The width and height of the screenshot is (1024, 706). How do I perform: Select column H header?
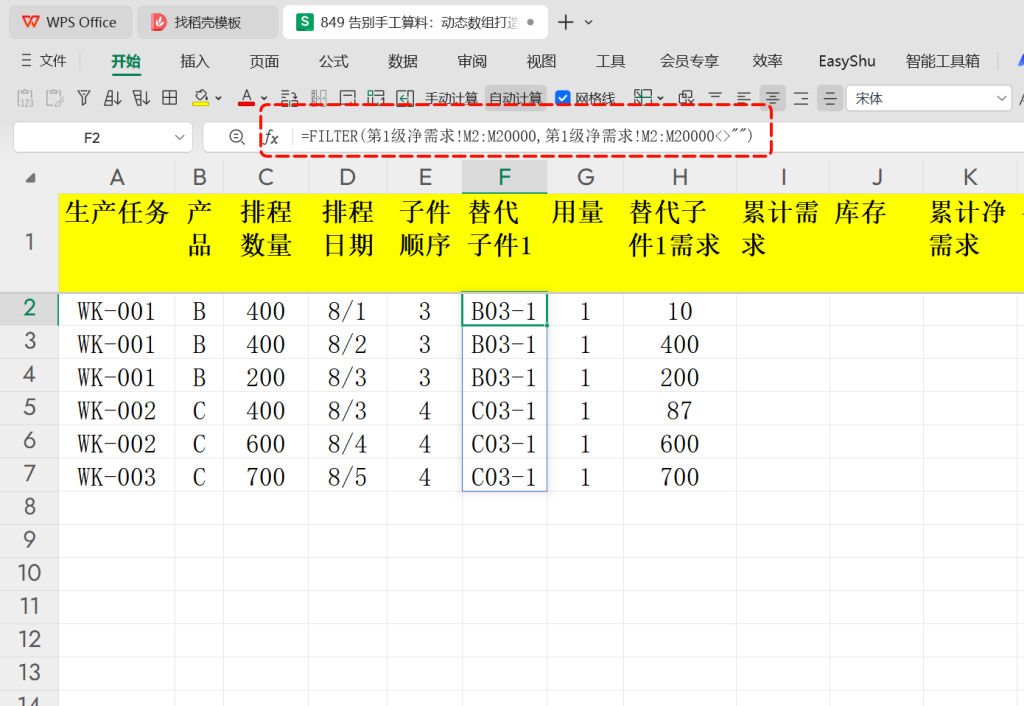(680, 177)
